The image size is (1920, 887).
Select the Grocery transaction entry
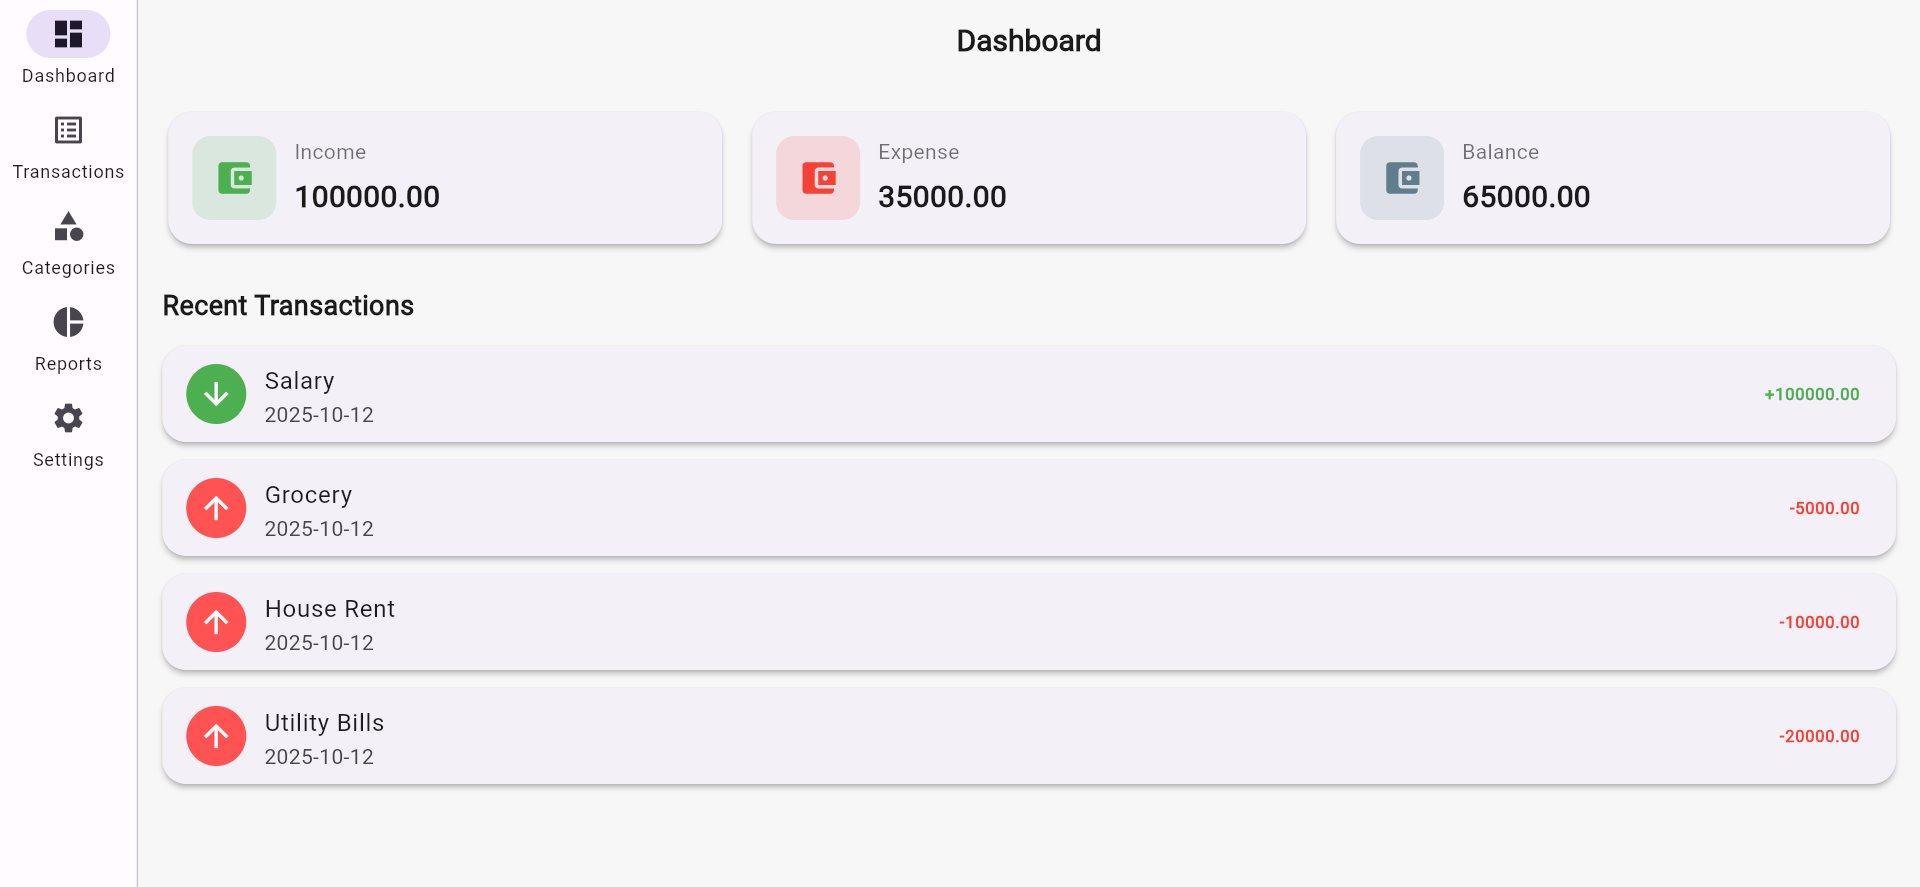pyautogui.click(x=1029, y=508)
